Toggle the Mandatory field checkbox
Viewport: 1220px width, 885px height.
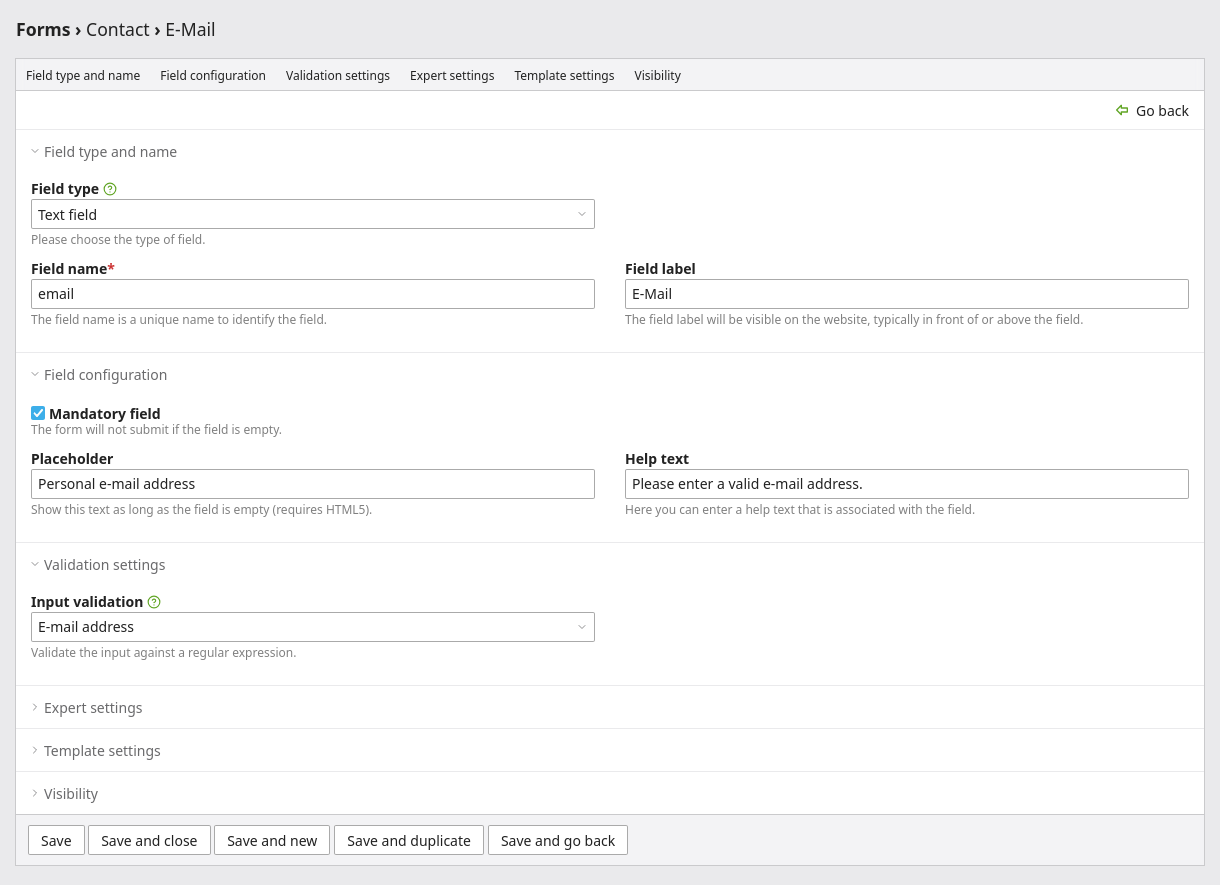38,413
